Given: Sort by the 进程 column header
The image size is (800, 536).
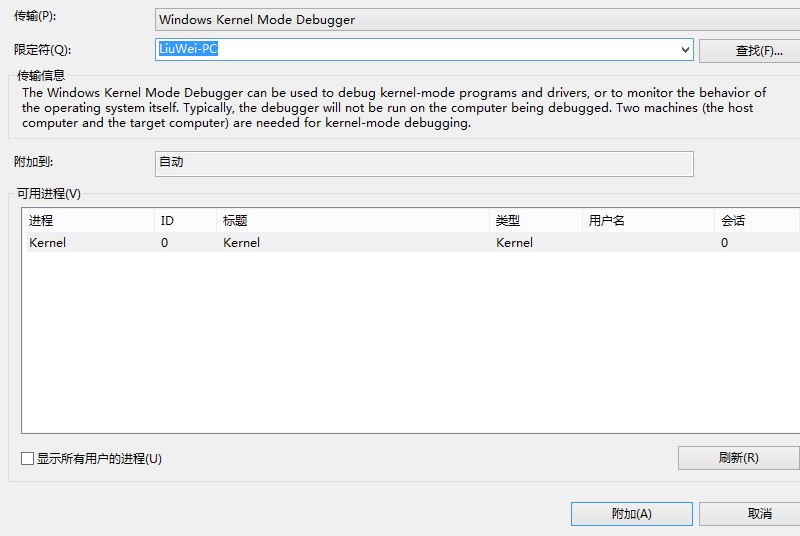Looking at the screenshot, I should [88, 220].
